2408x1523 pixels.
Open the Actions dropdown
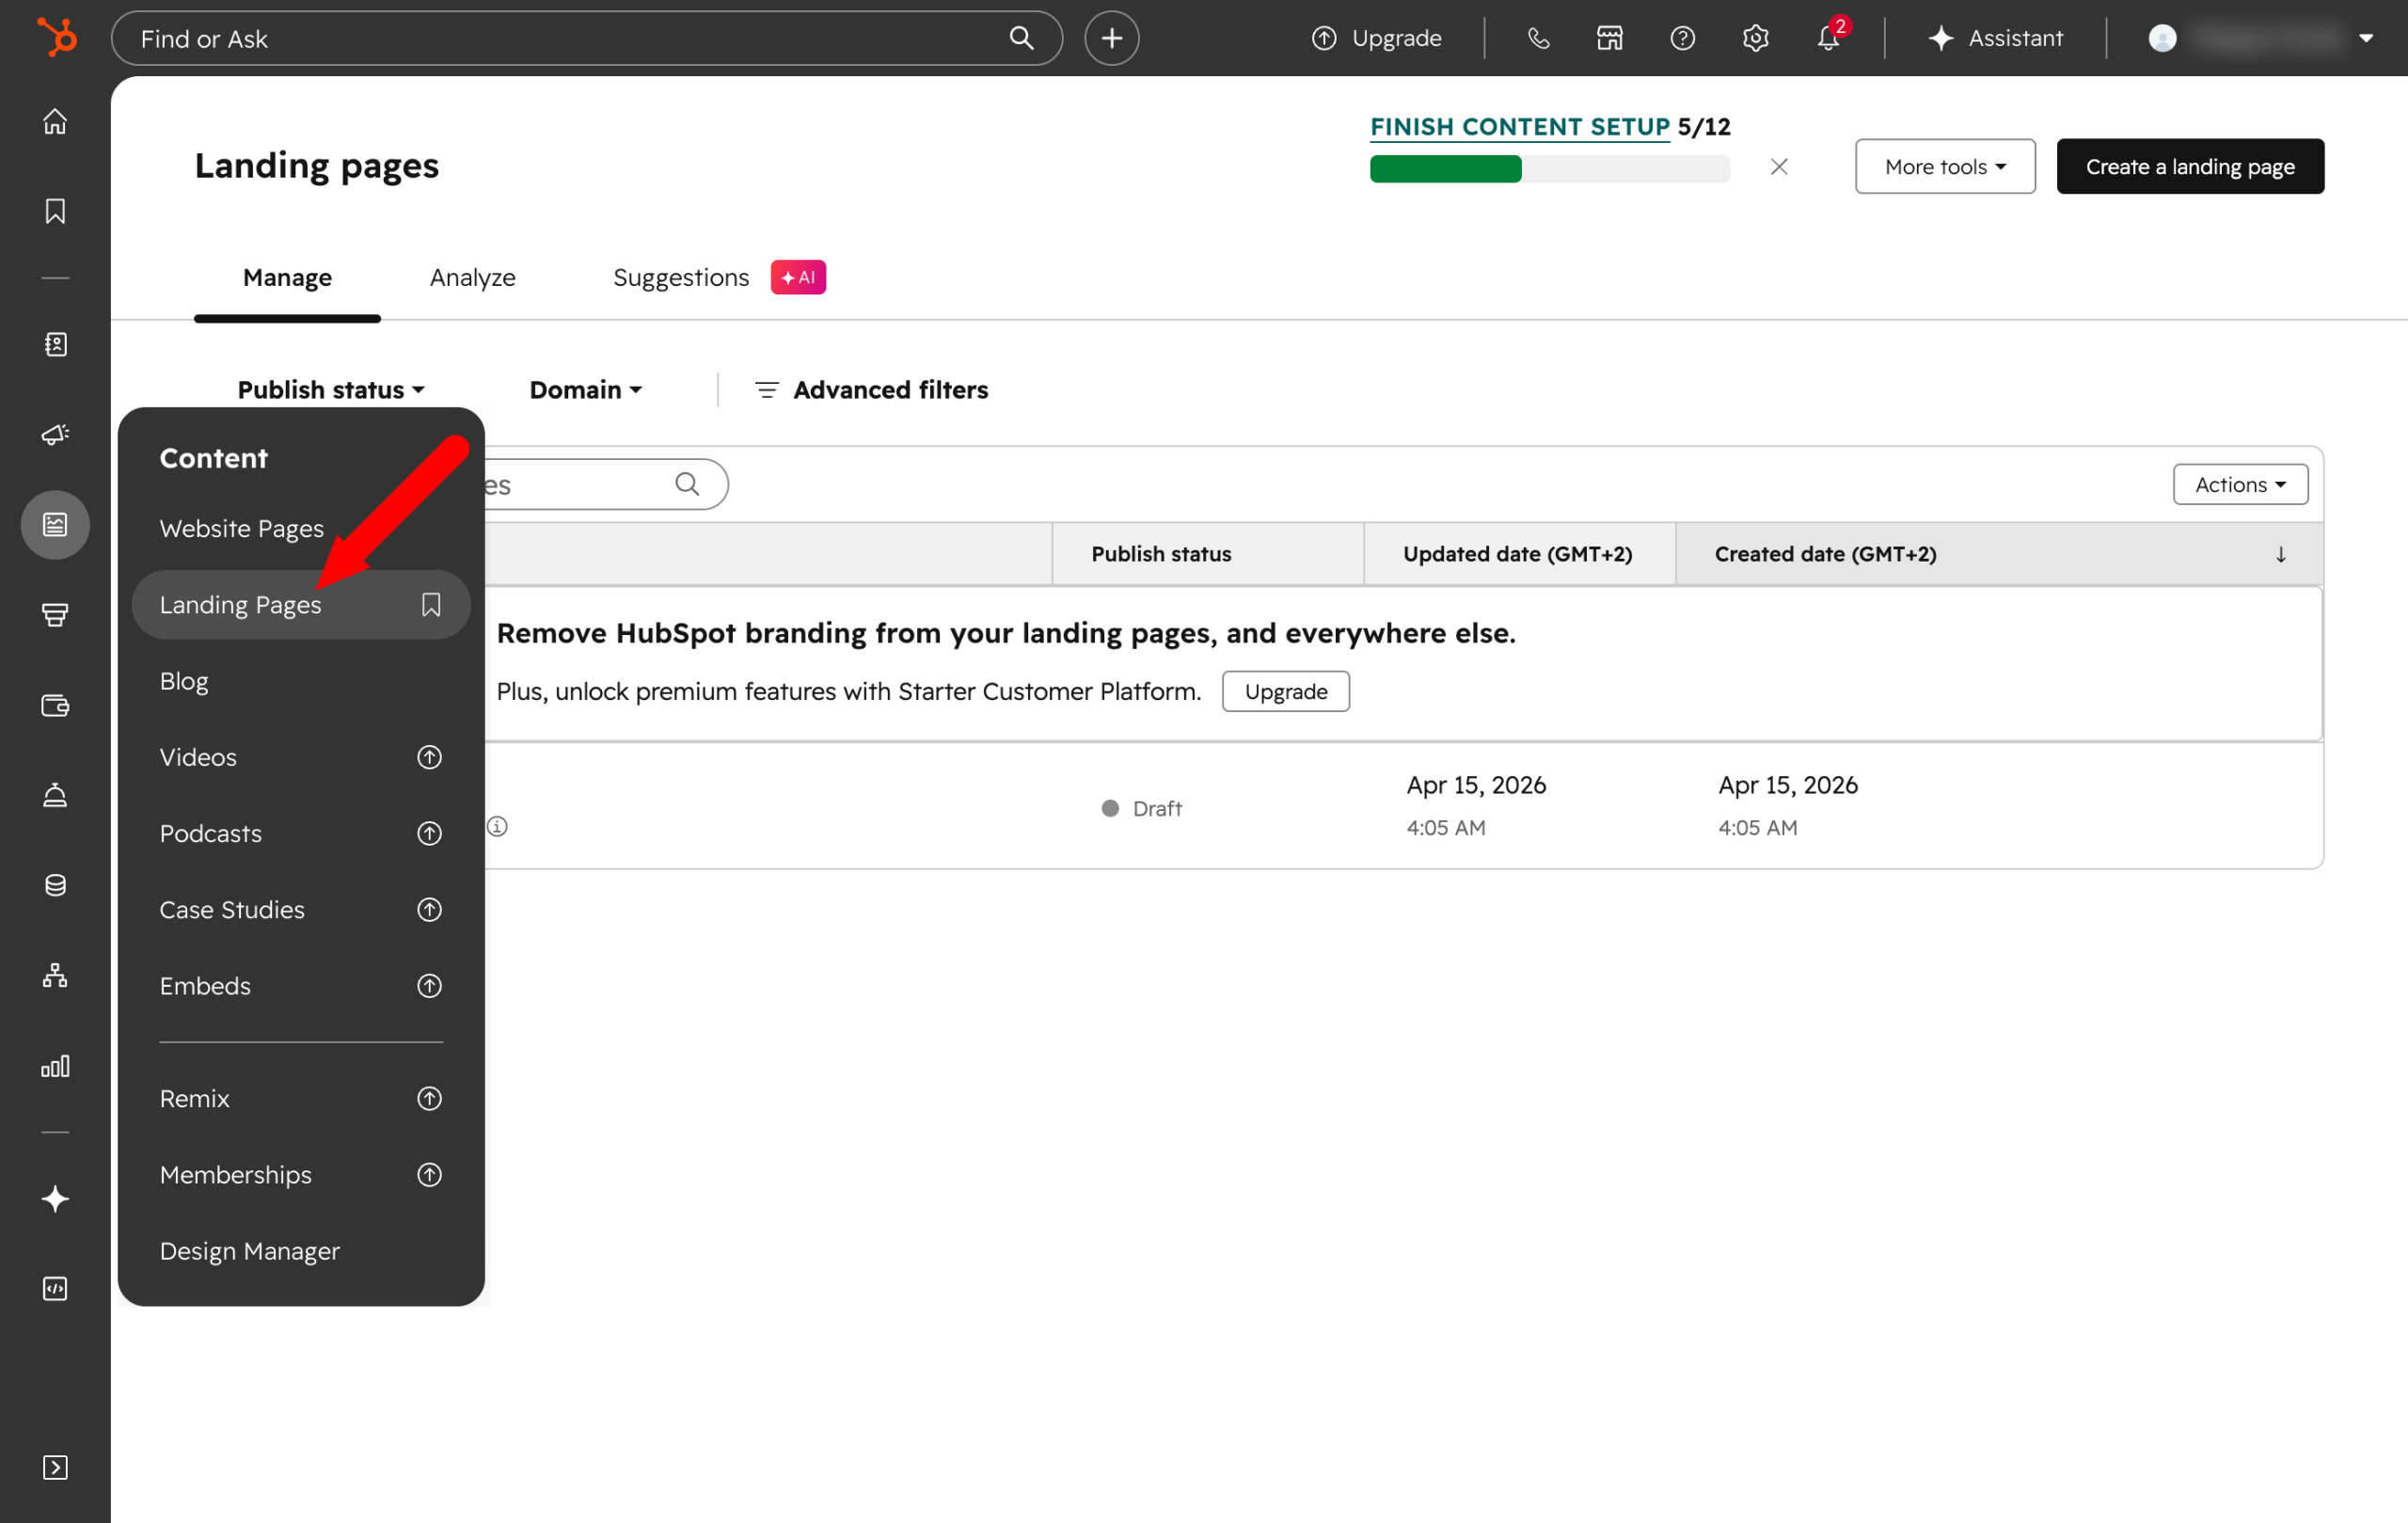click(x=2240, y=484)
